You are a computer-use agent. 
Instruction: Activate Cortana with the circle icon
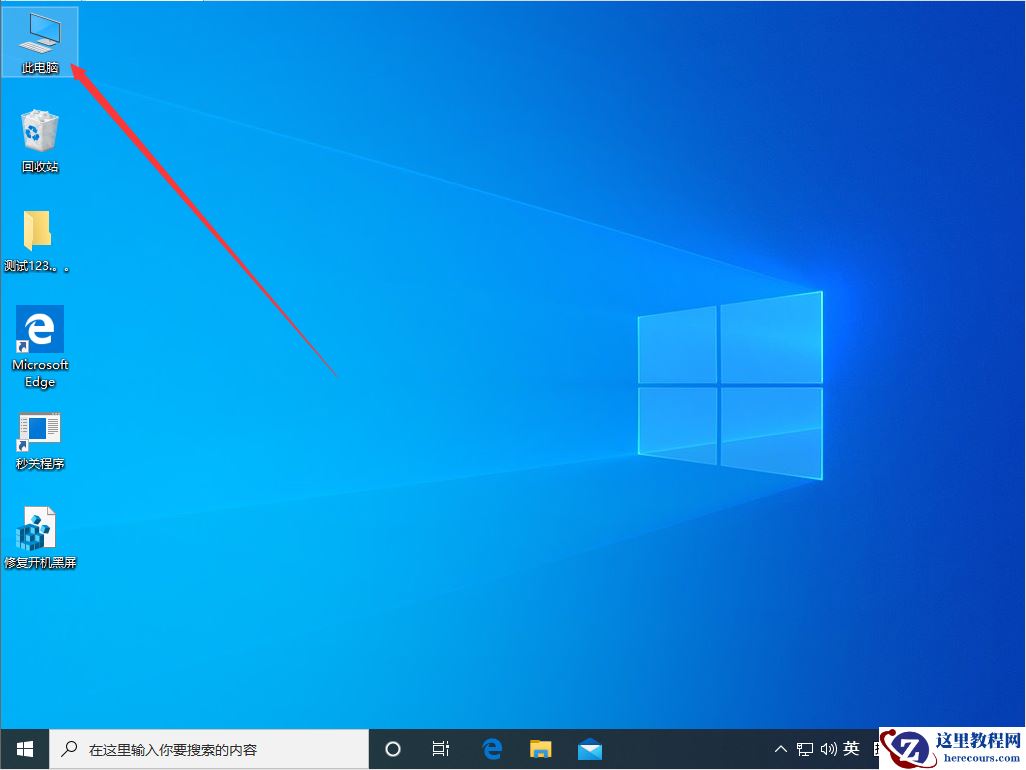click(392, 748)
